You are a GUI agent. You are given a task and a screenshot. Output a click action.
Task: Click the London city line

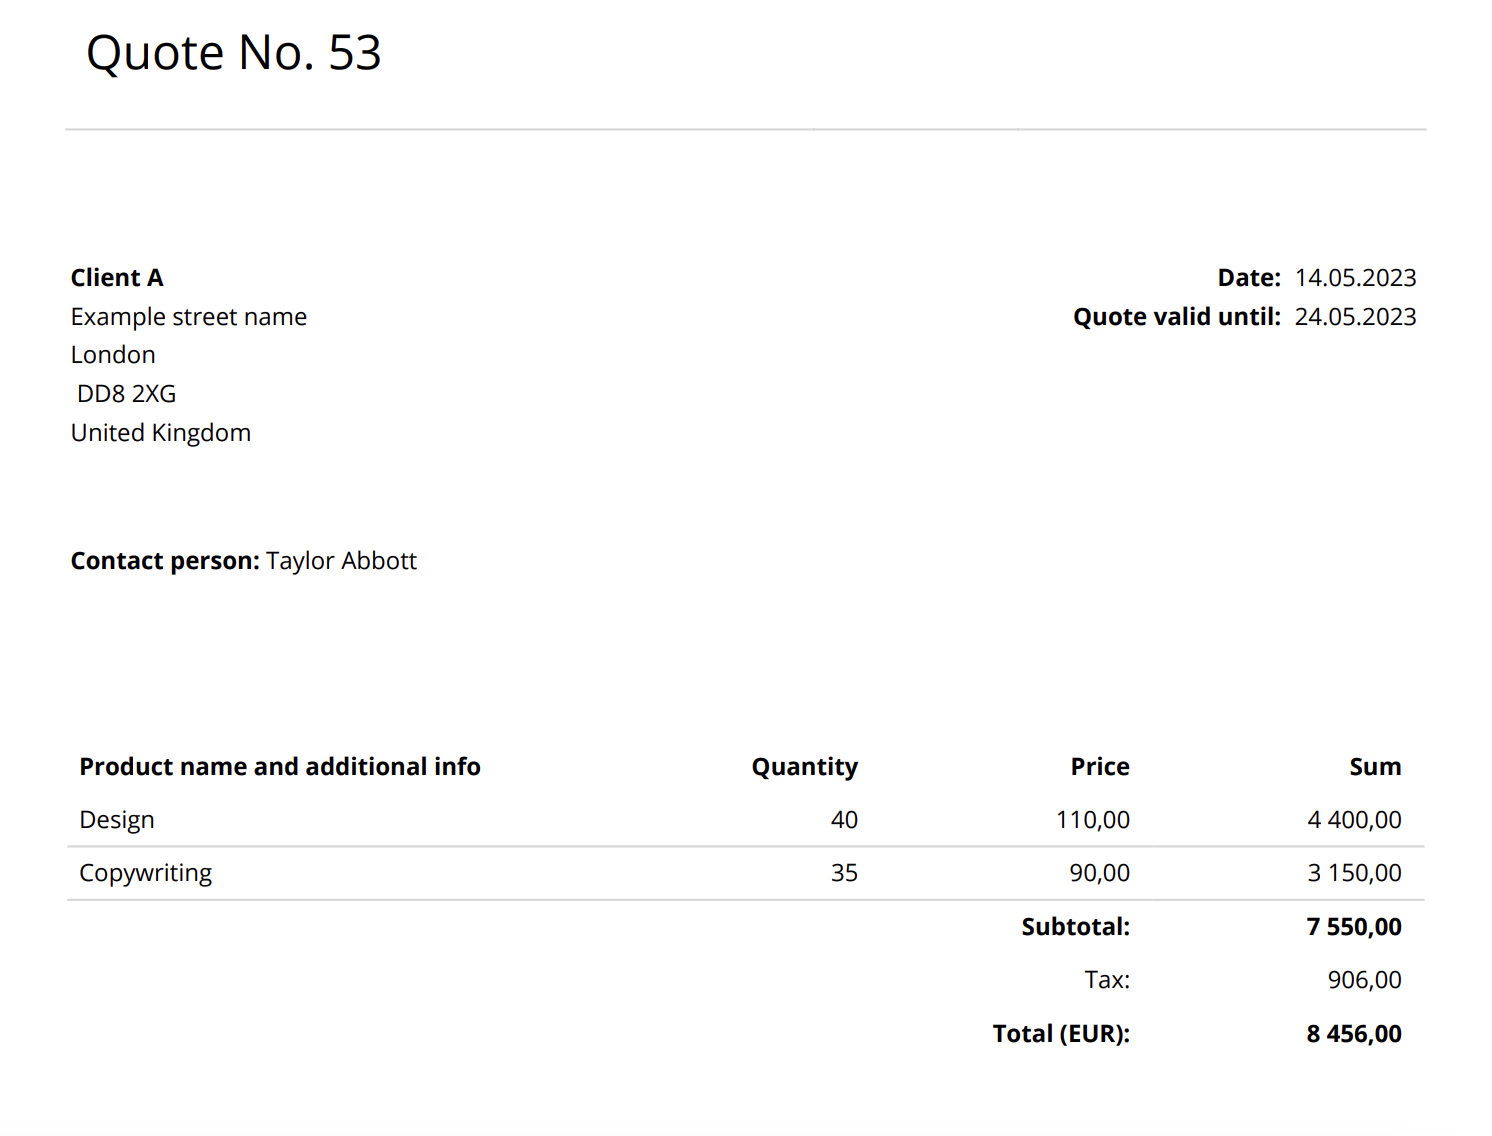point(113,355)
